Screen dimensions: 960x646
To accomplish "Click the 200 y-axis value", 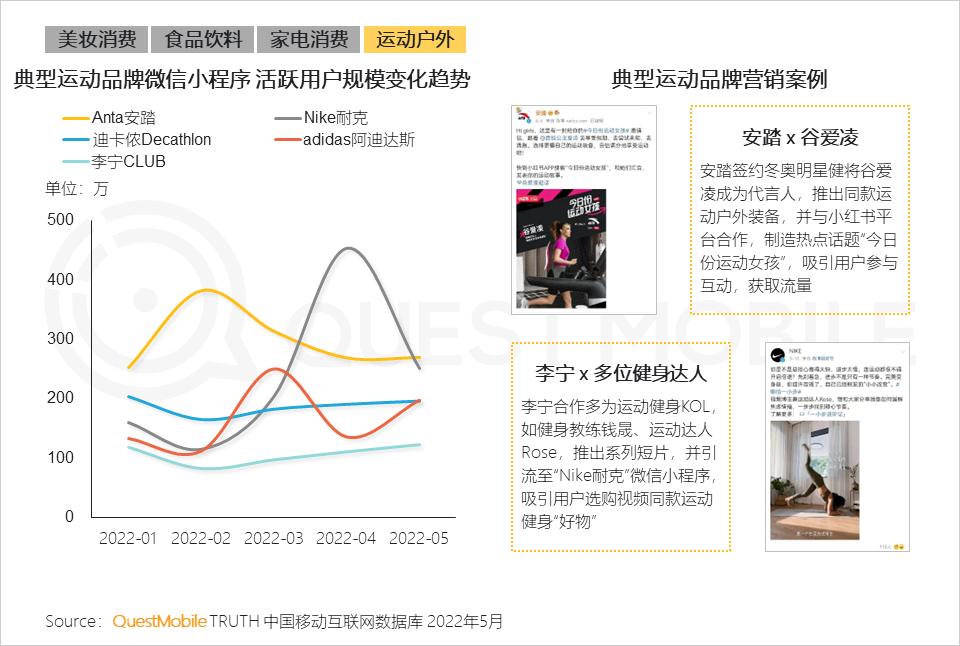I will (60, 397).
